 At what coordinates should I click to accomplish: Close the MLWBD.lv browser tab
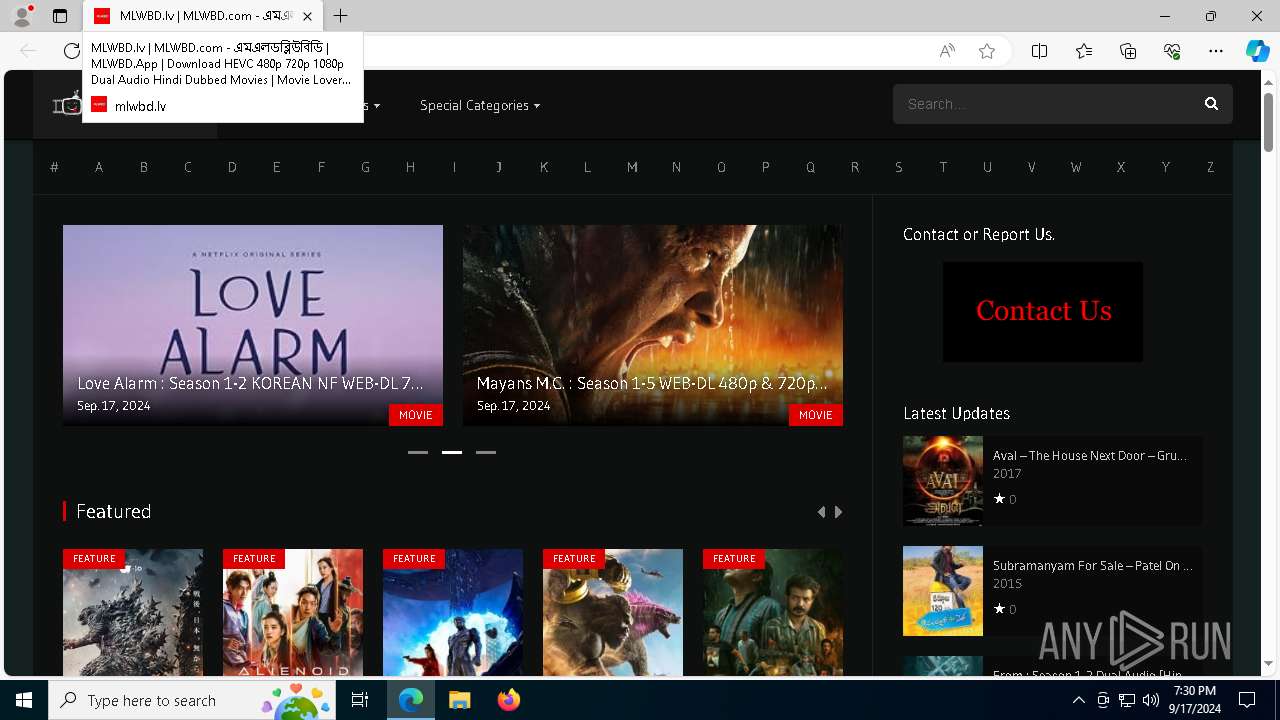[307, 16]
